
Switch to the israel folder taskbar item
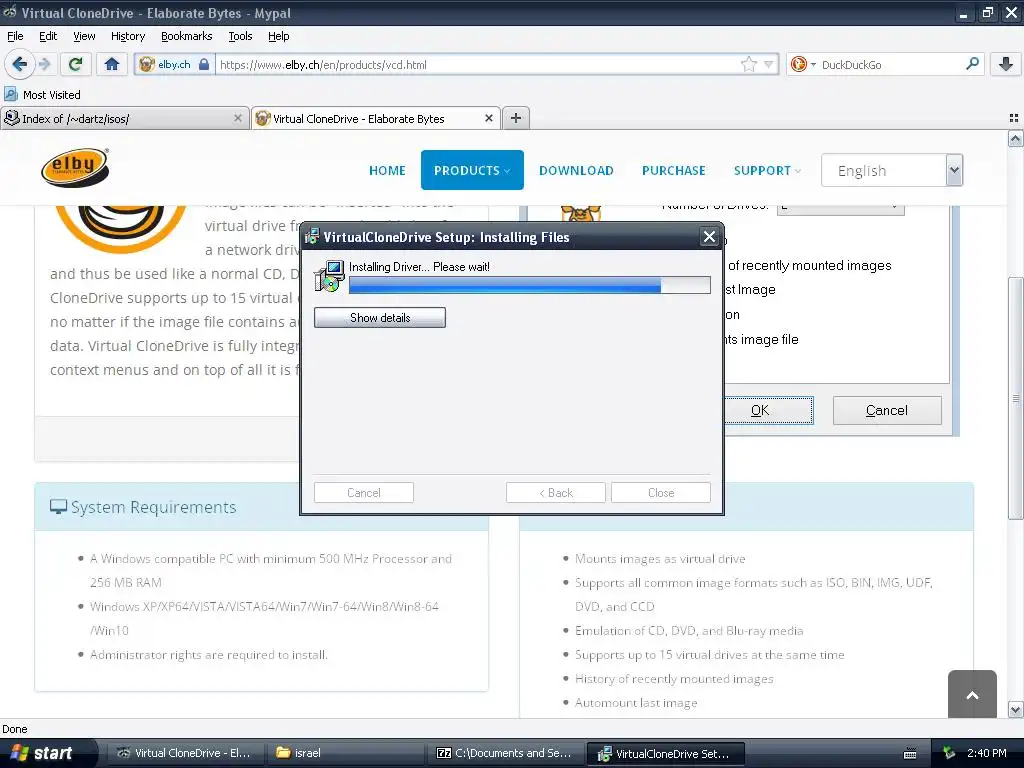(x=344, y=753)
